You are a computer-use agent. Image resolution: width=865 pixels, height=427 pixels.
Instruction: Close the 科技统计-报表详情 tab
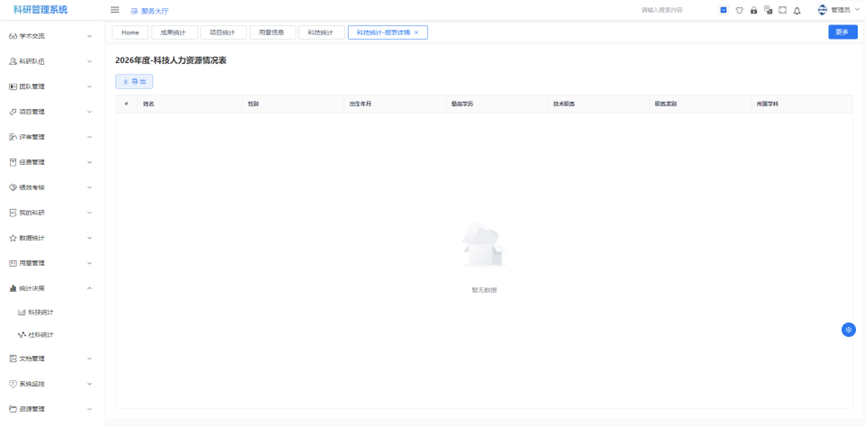coord(417,33)
